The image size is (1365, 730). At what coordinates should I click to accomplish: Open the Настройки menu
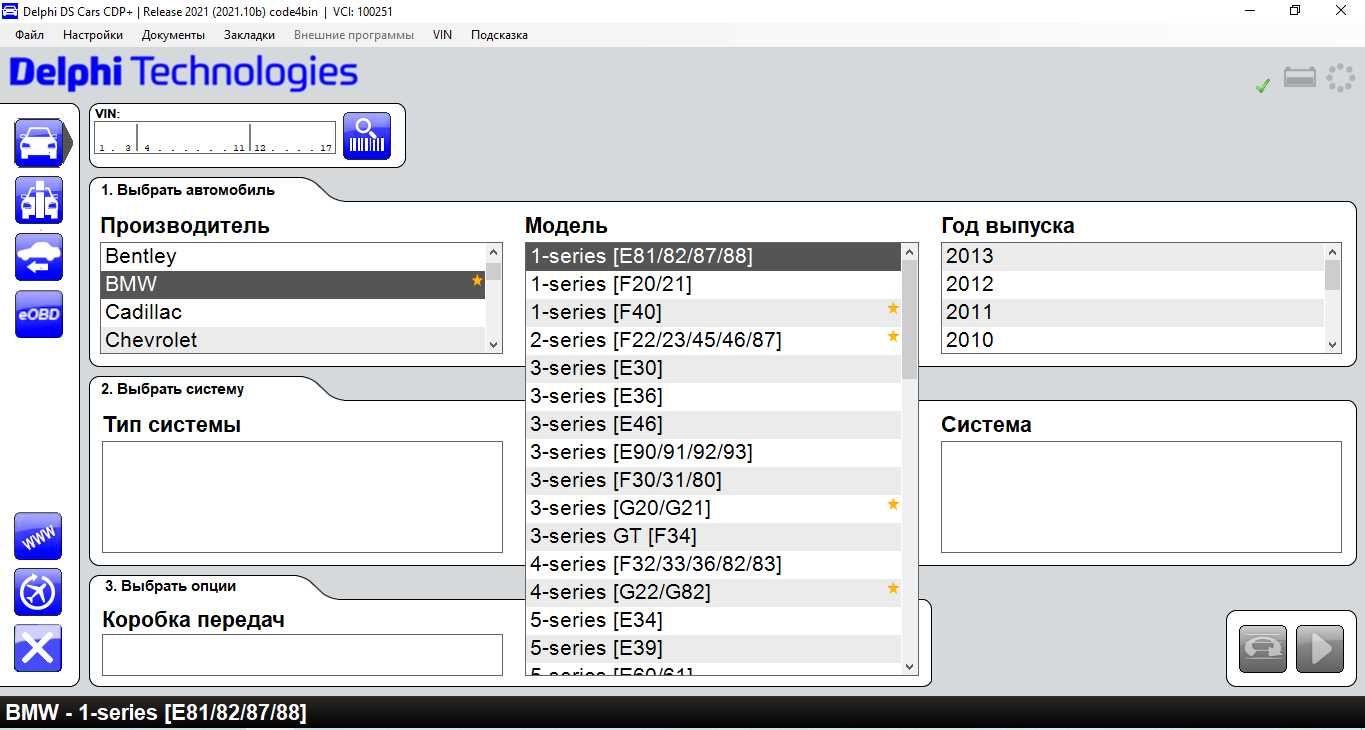coord(93,35)
